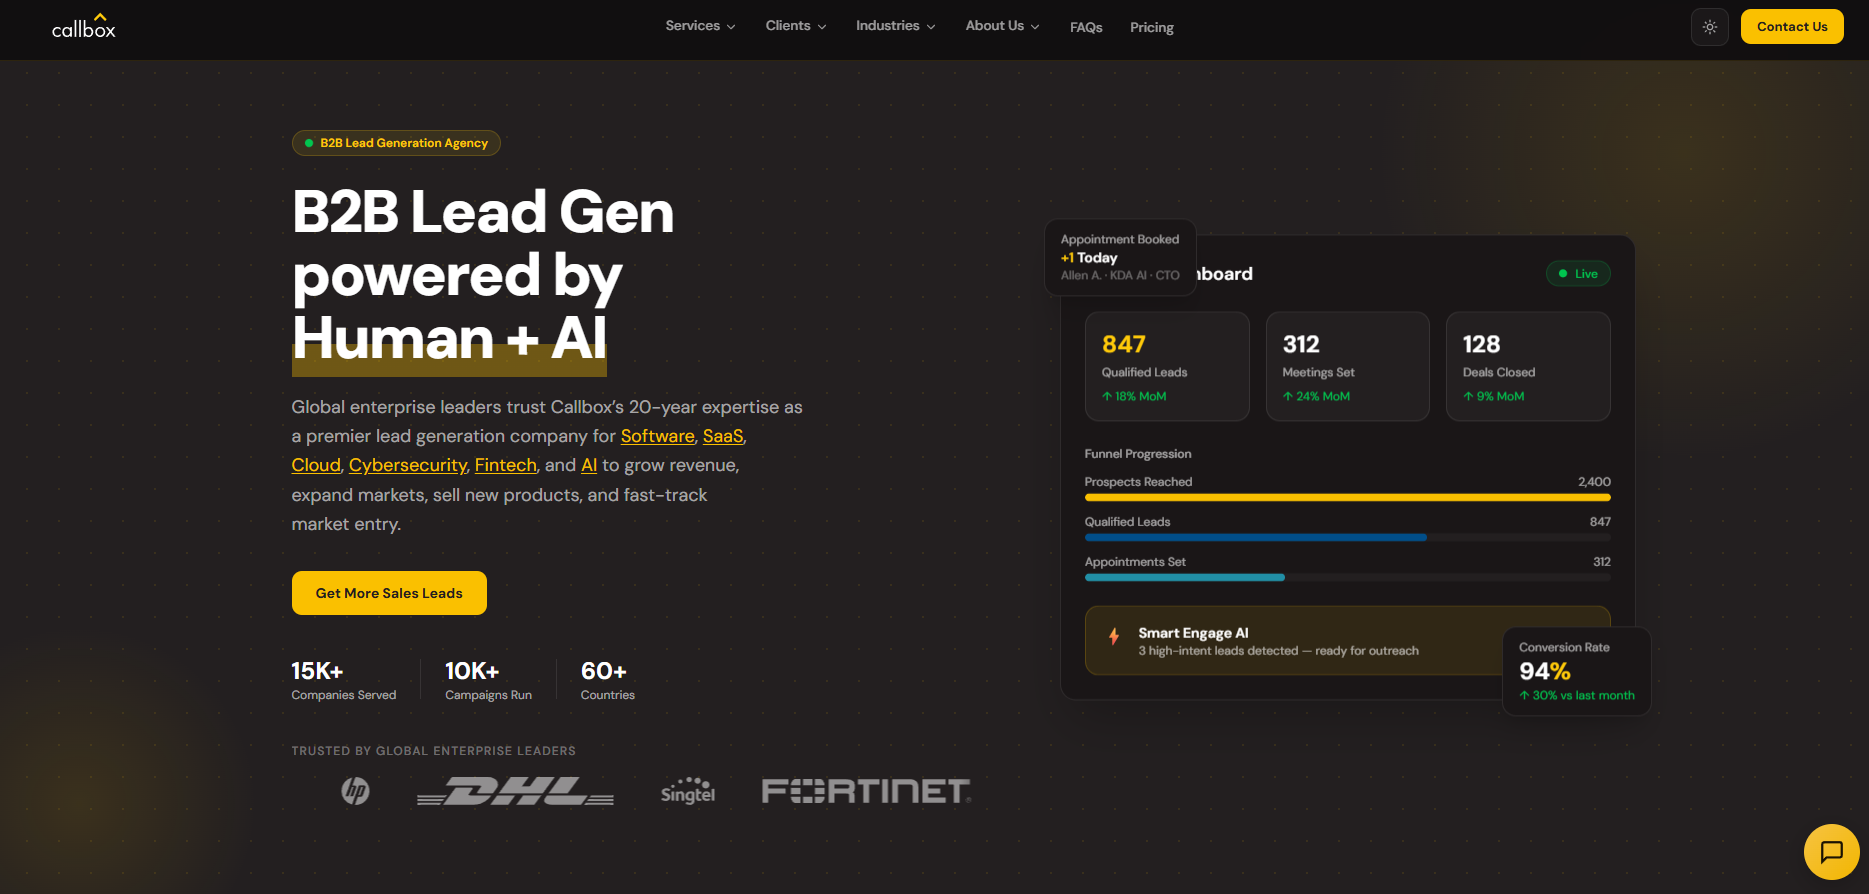
Task: Click Get More Sales Leads button
Action: coord(389,593)
